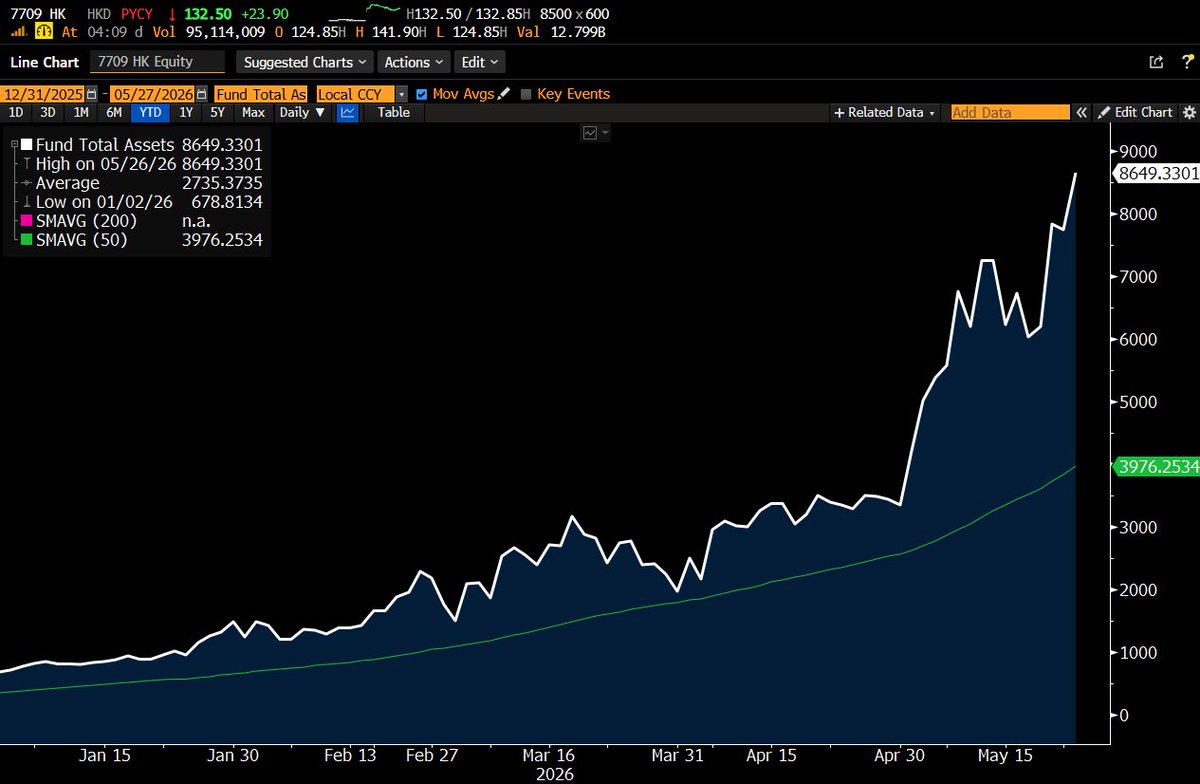Select the 1M range tab
The width and height of the screenshot is (1200, 784).
[80, 112]
